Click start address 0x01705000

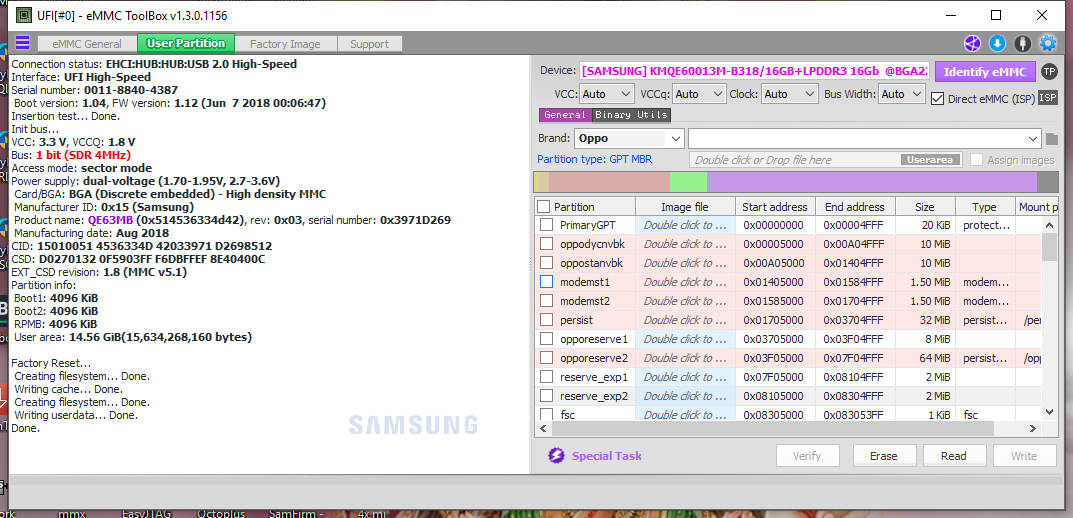773,320
